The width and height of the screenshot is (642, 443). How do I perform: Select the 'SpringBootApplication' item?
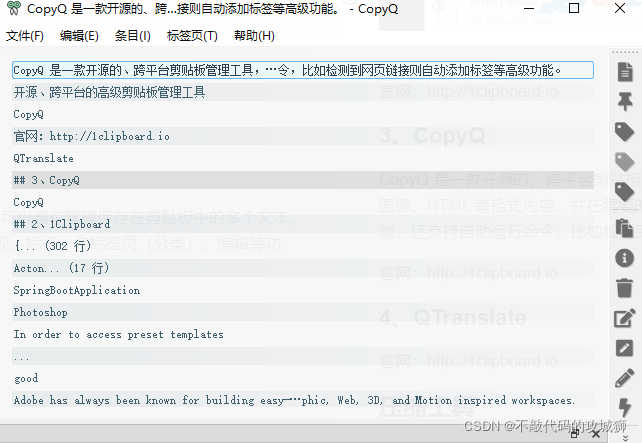pyautogui.click(x=303, y=290)
